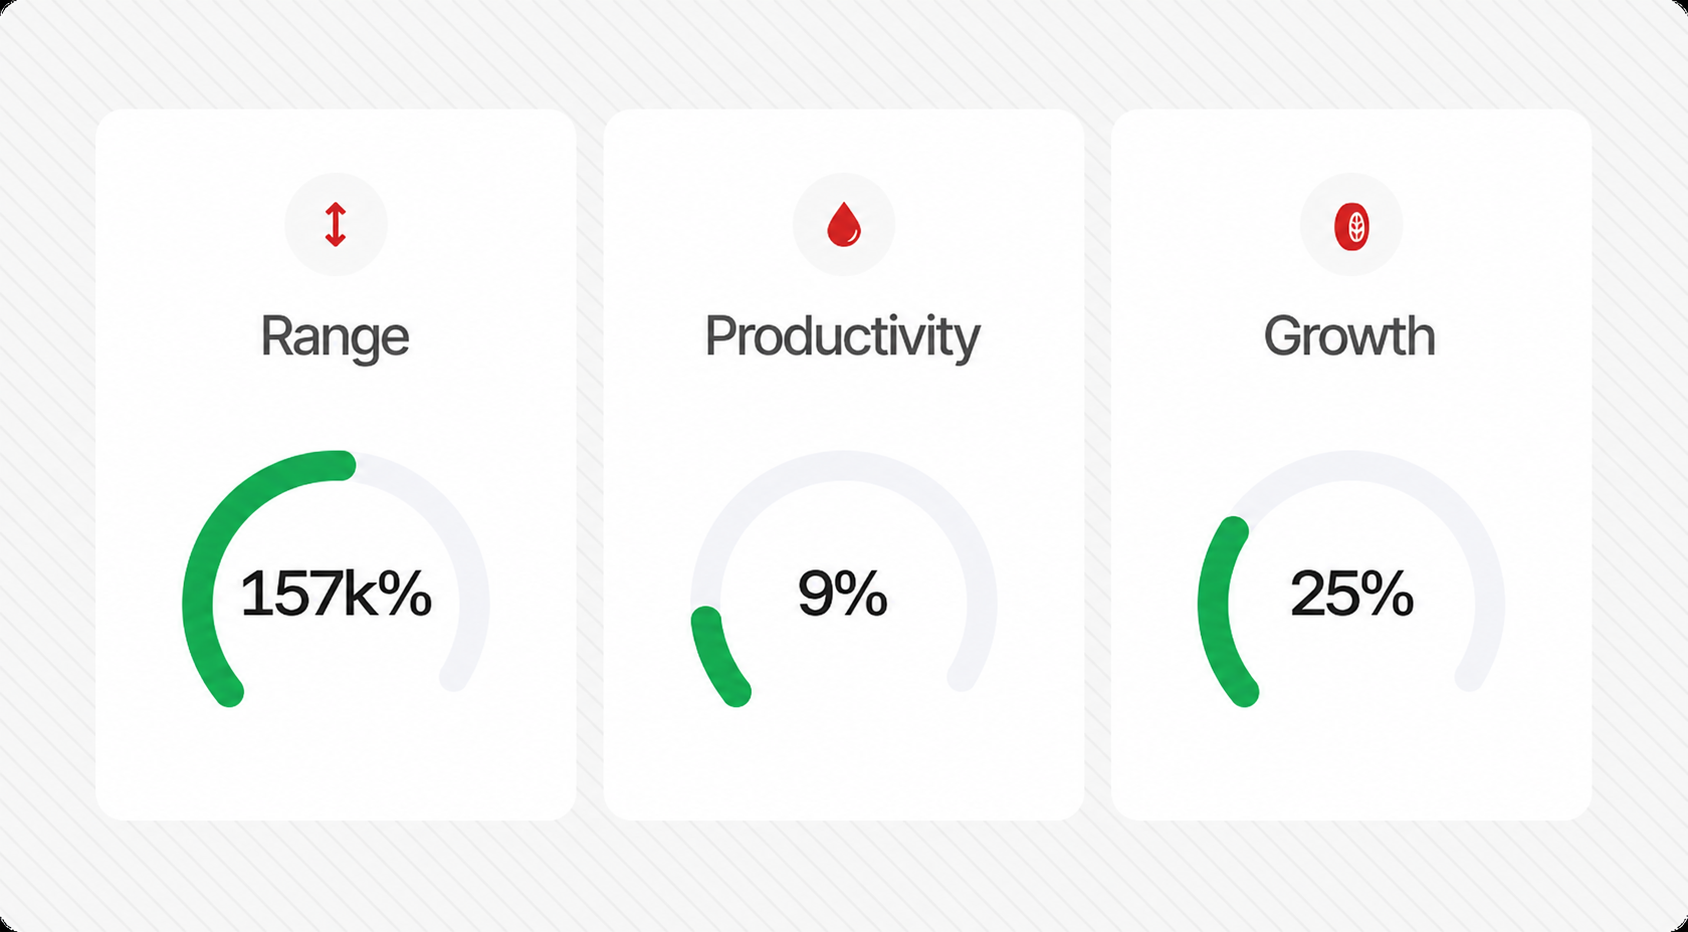Screen dimensions: 1688x932
Task: Click the circular background behind the drop icon
Action: pyautogui.click(x=844, y=224)
